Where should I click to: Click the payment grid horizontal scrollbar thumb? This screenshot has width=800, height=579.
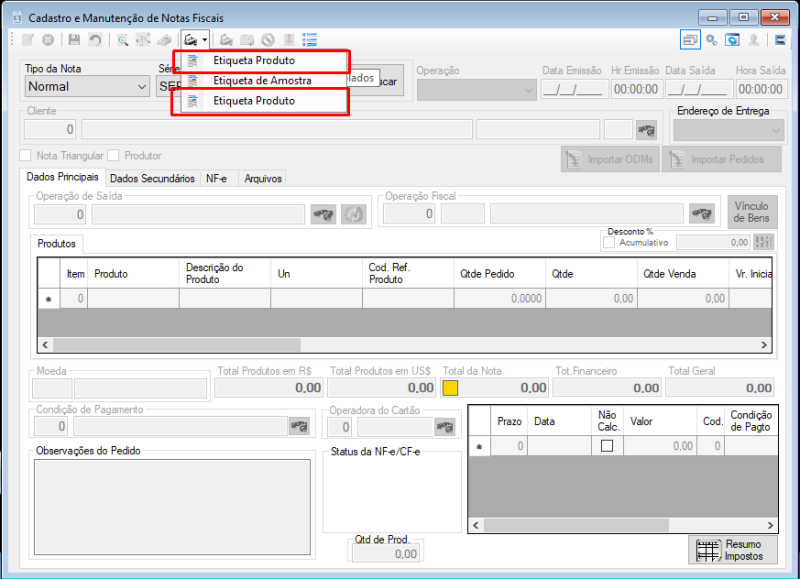pyautogui.click(x=576, y=525)
